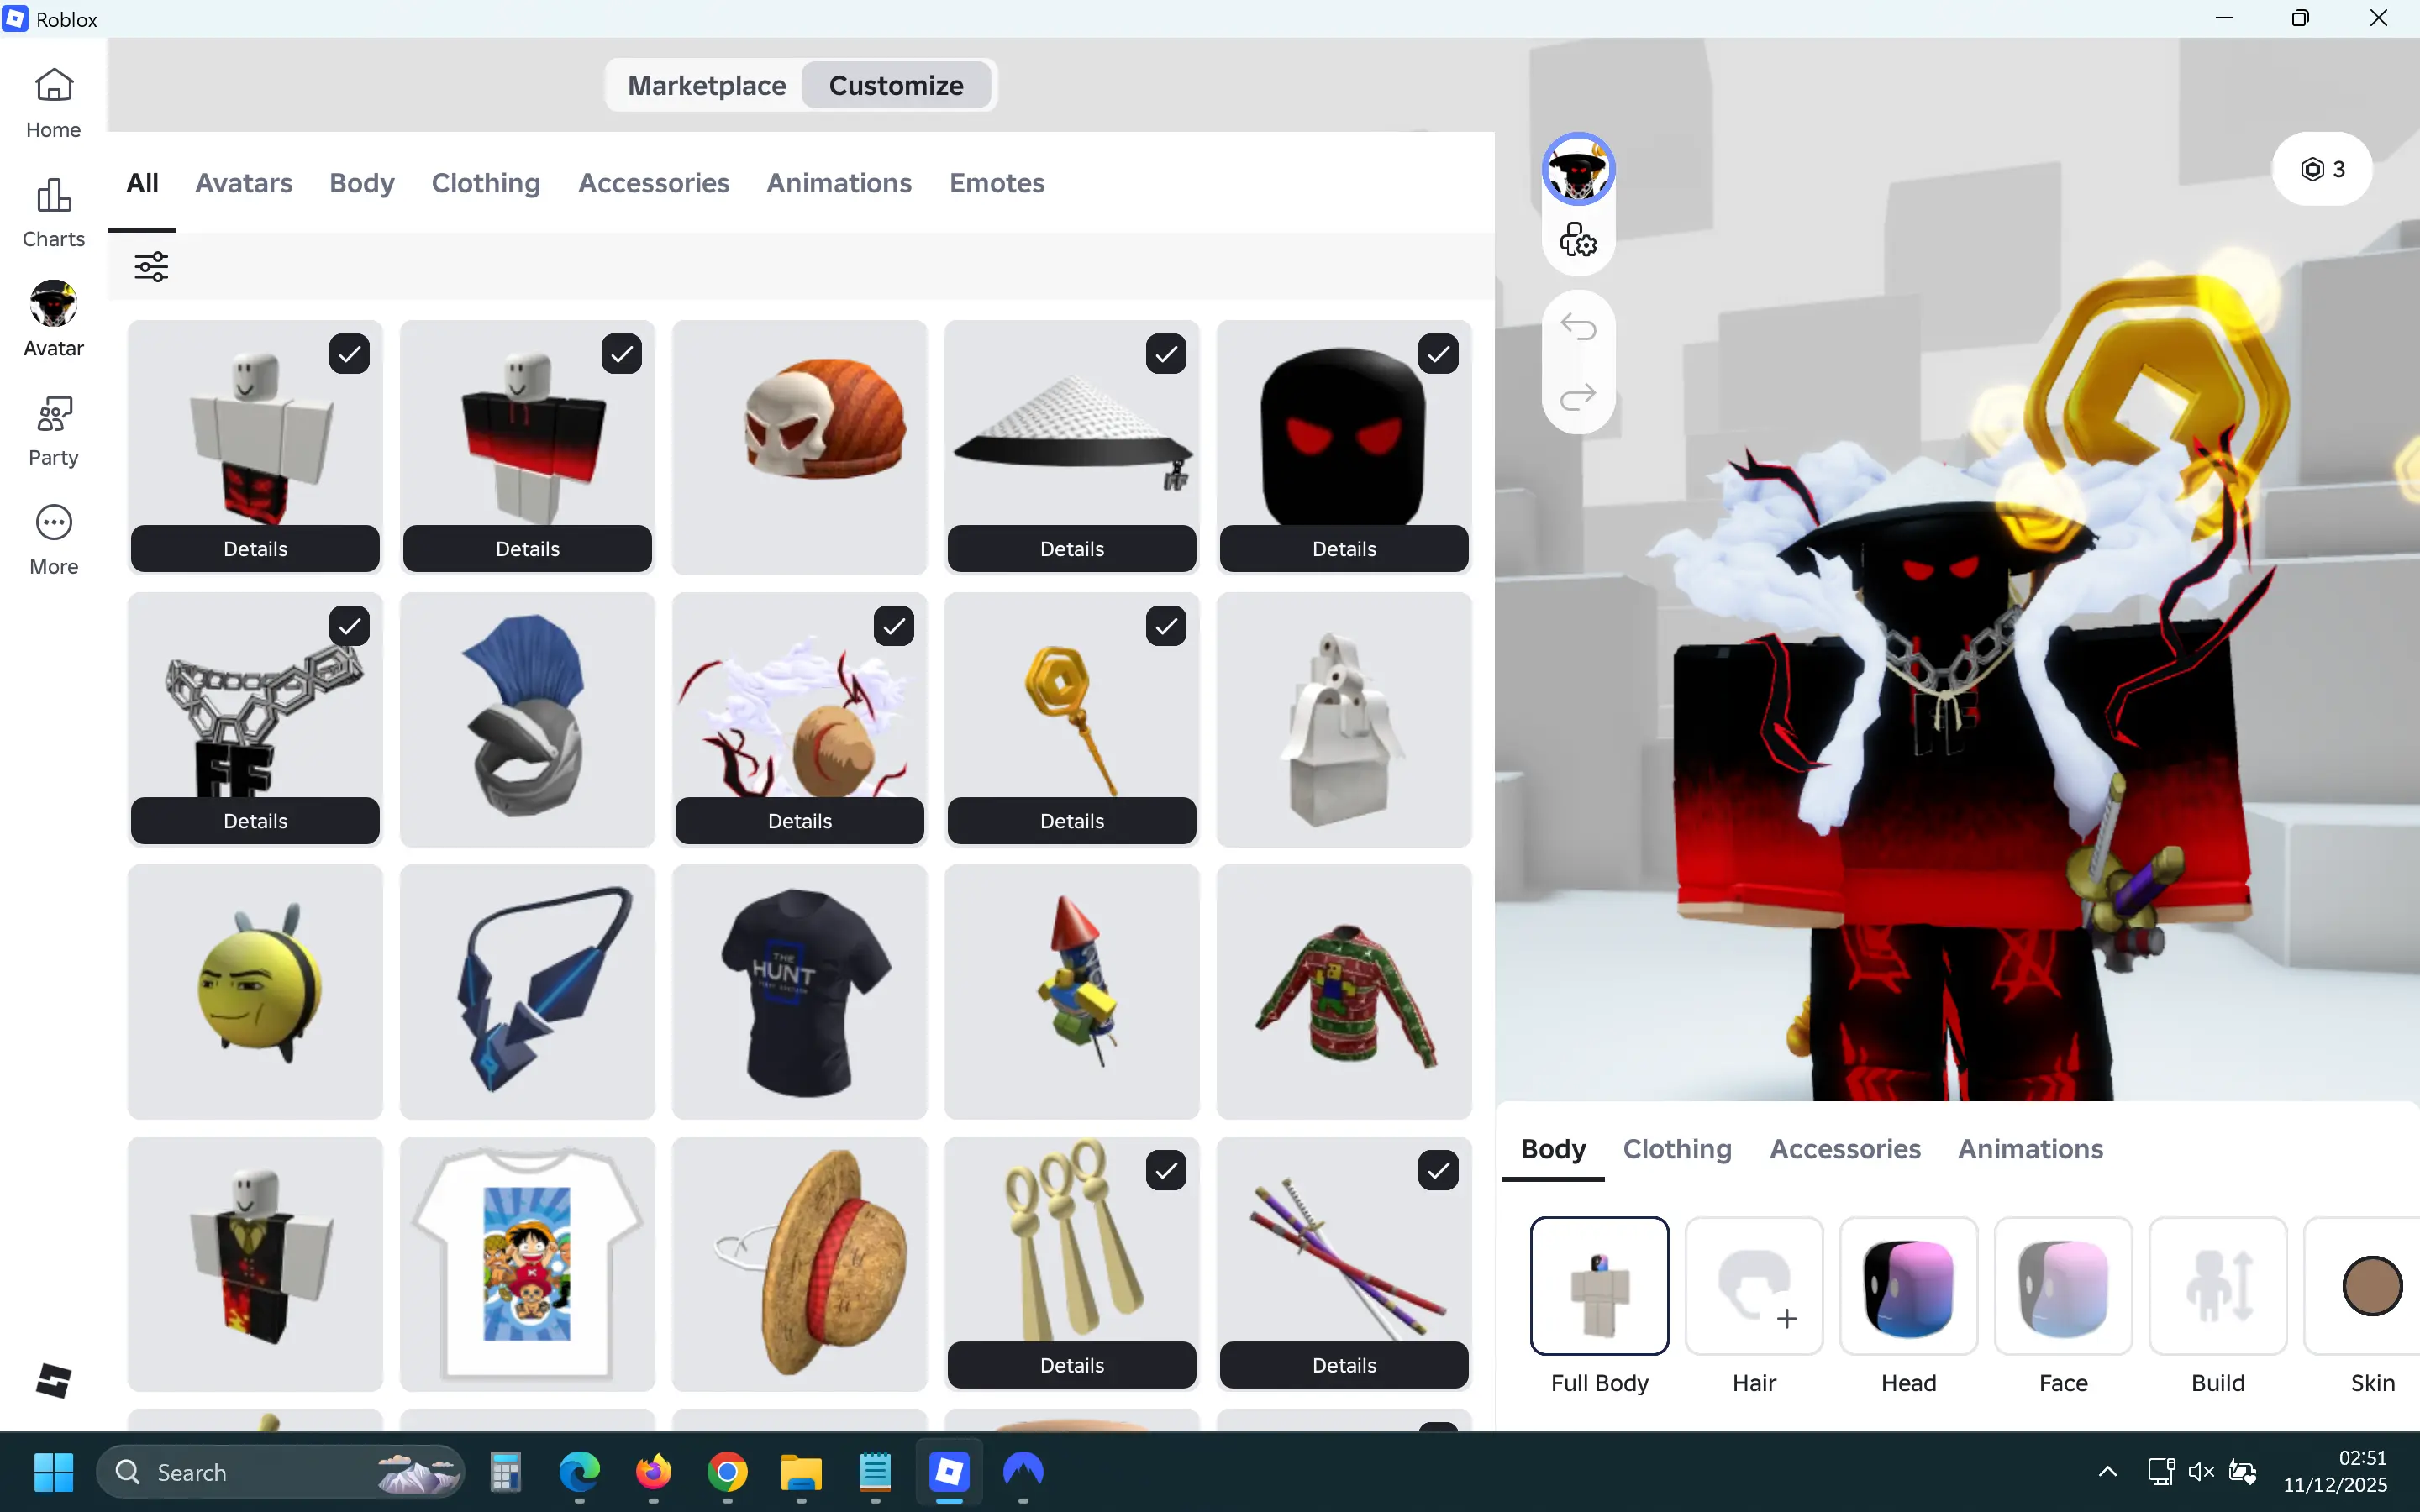The width and height of the screenshot is (2420, 1512).
Task: Open Details for crossed swords item
Action: pos(1343,1365)
